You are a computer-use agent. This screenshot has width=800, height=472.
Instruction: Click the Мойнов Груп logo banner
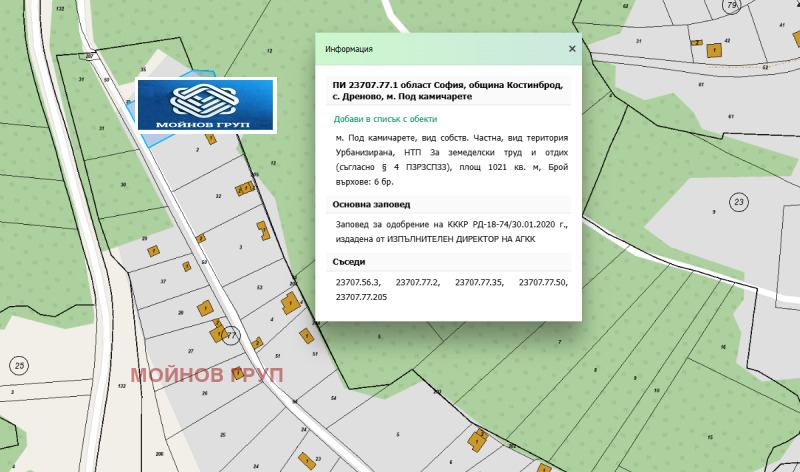pyautogui.click(x=205, y=105)
